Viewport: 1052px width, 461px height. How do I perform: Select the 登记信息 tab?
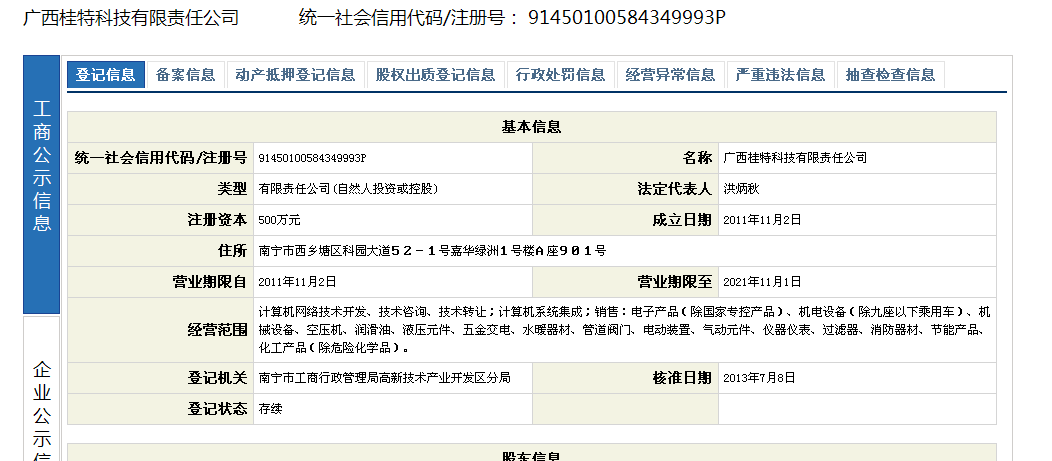pyautogui.click(x=106, y=75)
